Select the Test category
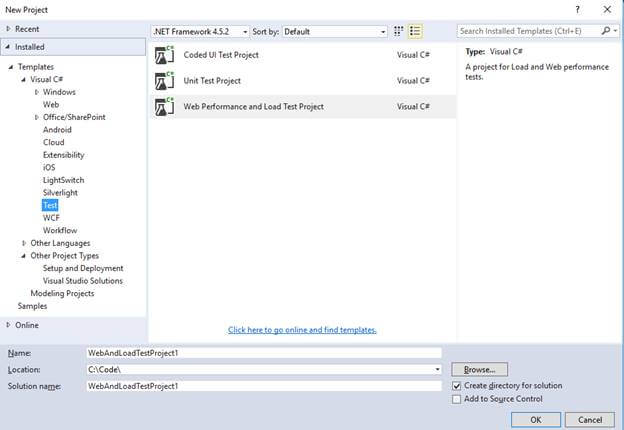 50,205
